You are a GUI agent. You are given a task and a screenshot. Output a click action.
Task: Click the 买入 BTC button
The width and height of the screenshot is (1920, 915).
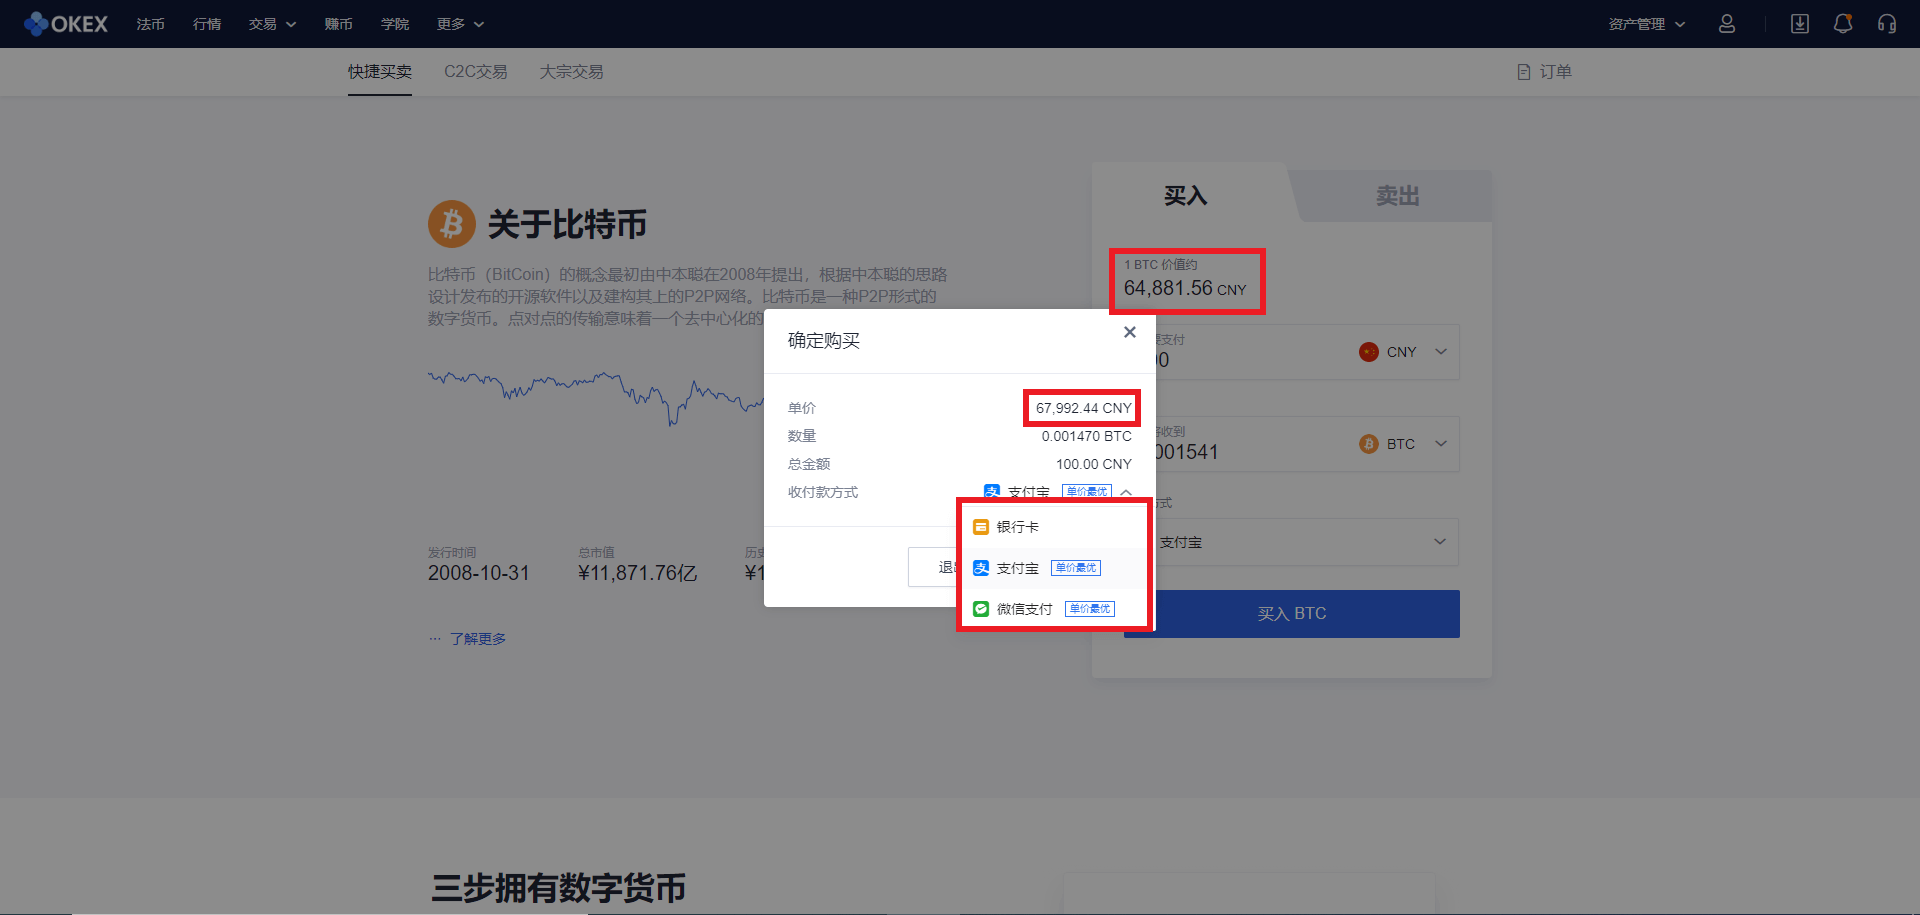click(1292, 614)
